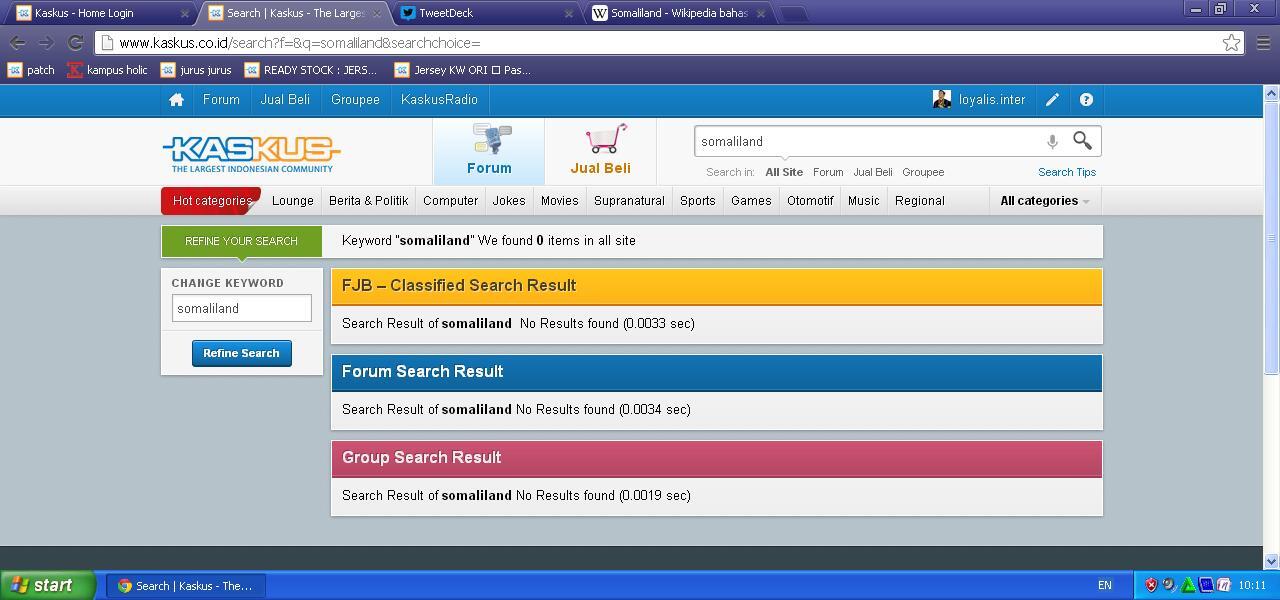Select Groupee search scope option

pos(922,172)
